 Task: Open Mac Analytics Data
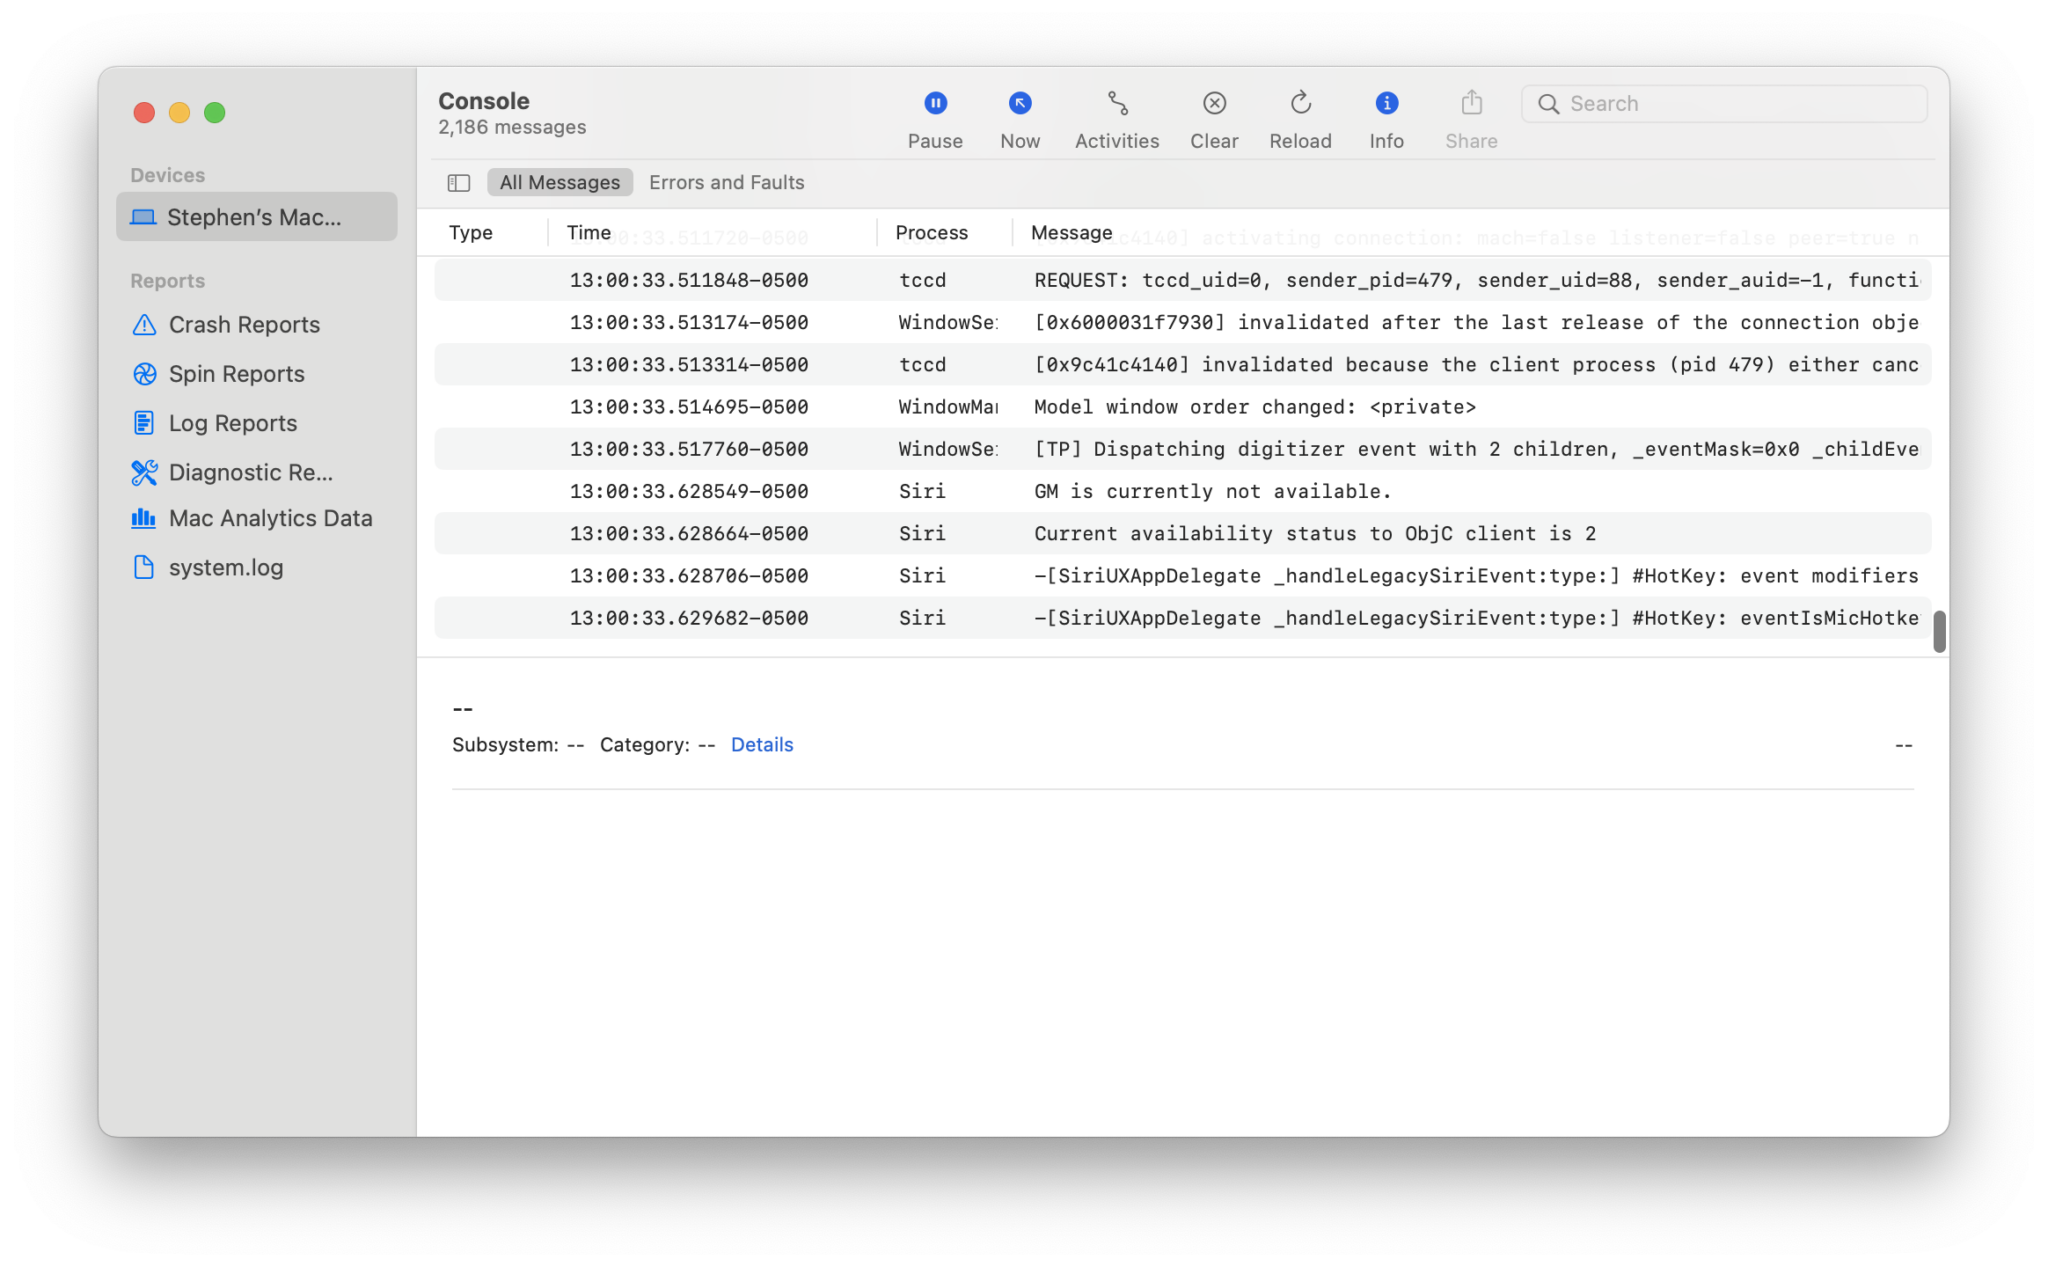pos(270,518)
